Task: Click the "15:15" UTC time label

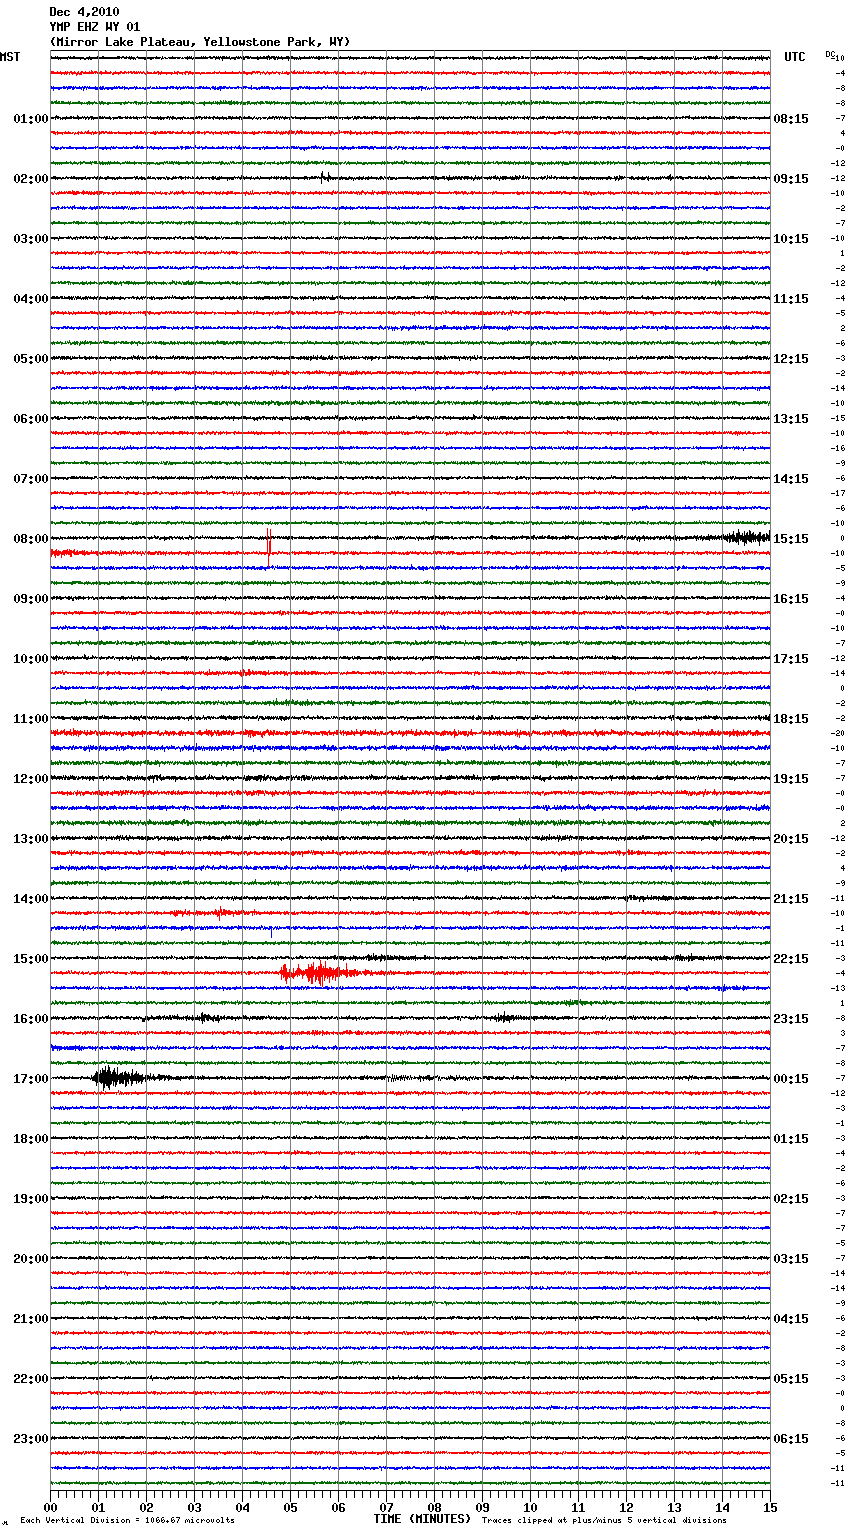Action: tap(791, 539)
